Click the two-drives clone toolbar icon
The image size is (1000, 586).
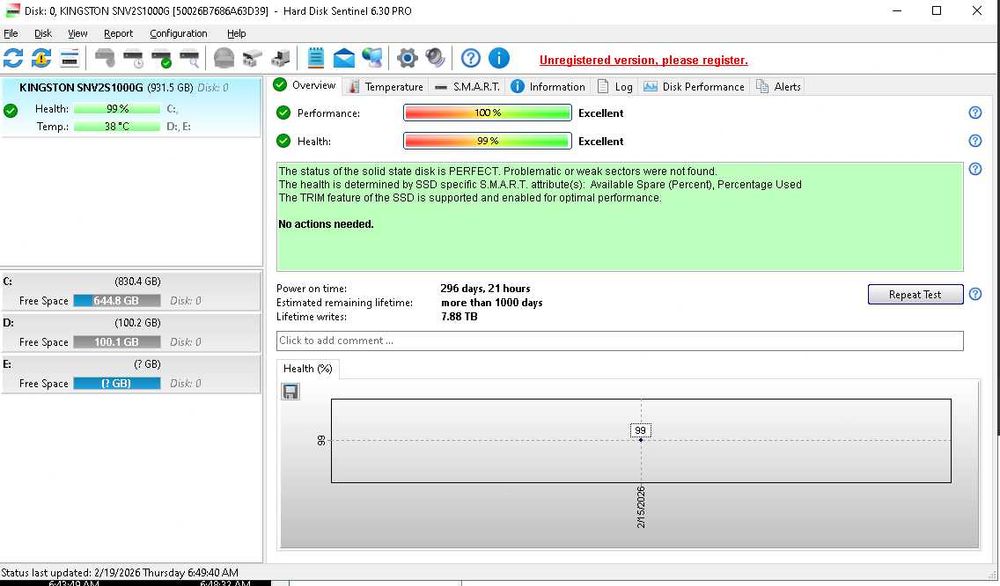click(x=252, y=59)
